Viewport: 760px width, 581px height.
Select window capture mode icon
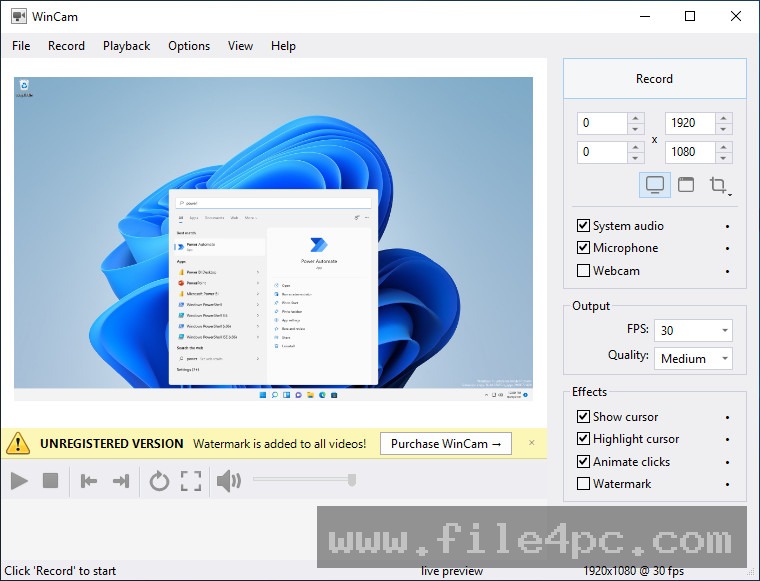pos(685,185)
